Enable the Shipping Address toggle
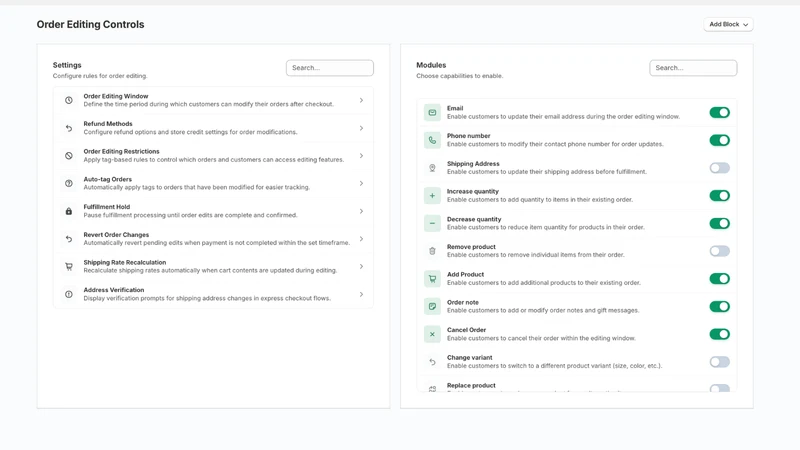 (719, 168)
